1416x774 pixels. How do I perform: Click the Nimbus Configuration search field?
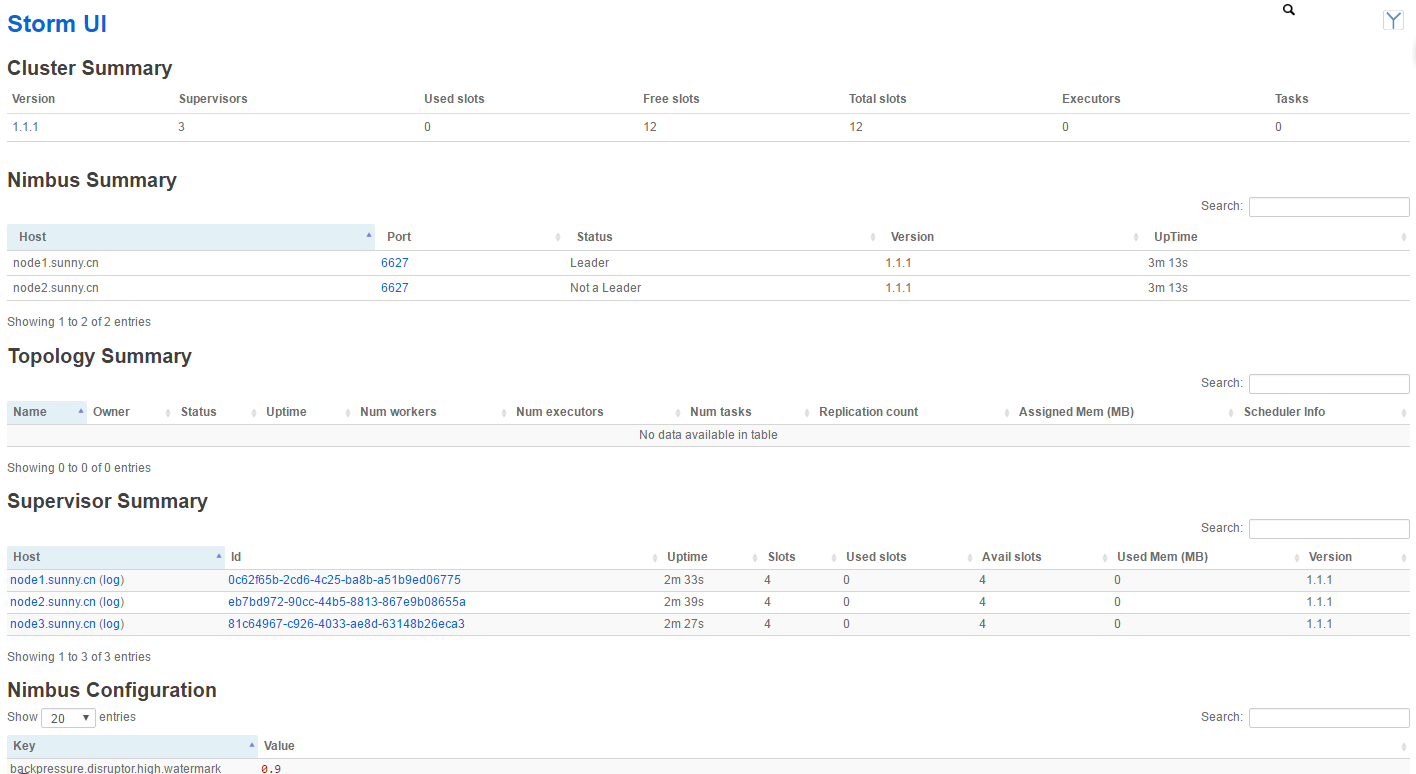1329,717
